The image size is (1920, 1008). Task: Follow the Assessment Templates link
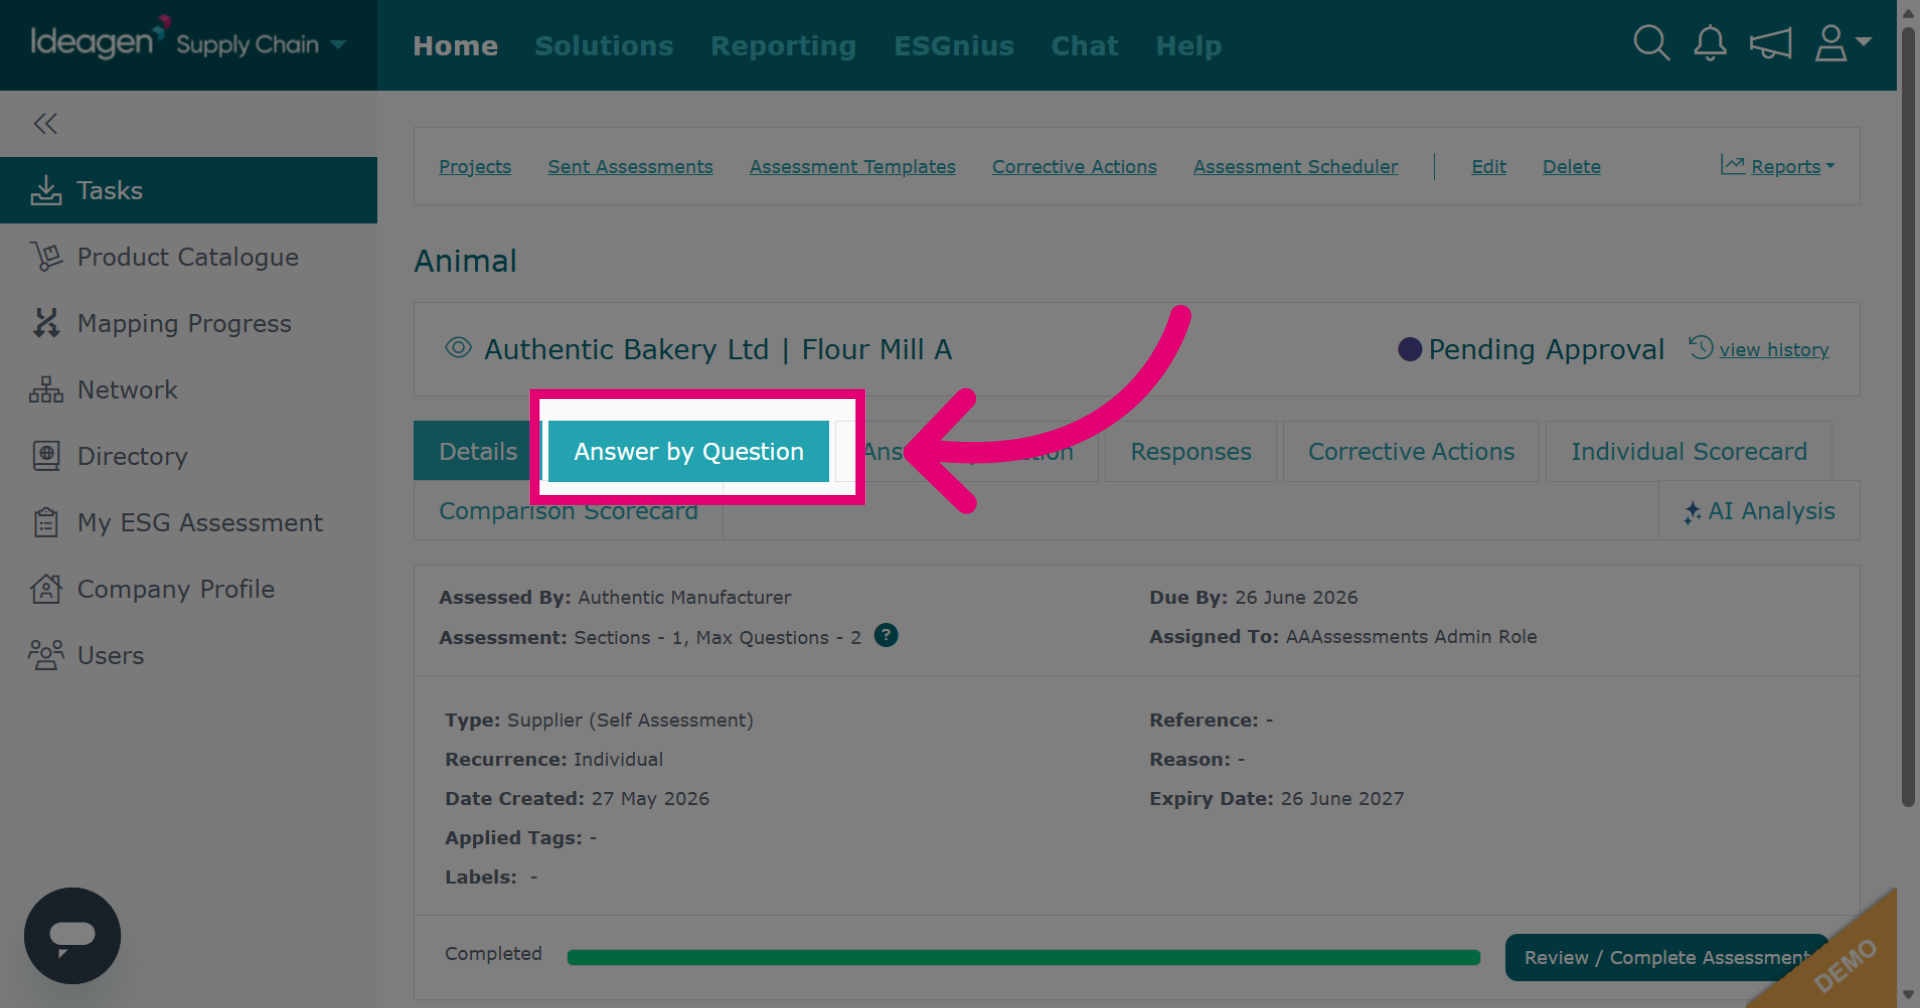pyautogui.click(x=853, y=167)
